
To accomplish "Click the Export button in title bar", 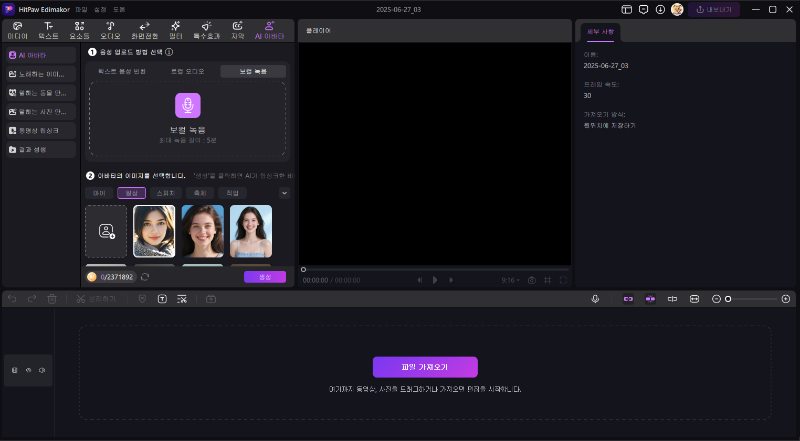I will 714,10.
